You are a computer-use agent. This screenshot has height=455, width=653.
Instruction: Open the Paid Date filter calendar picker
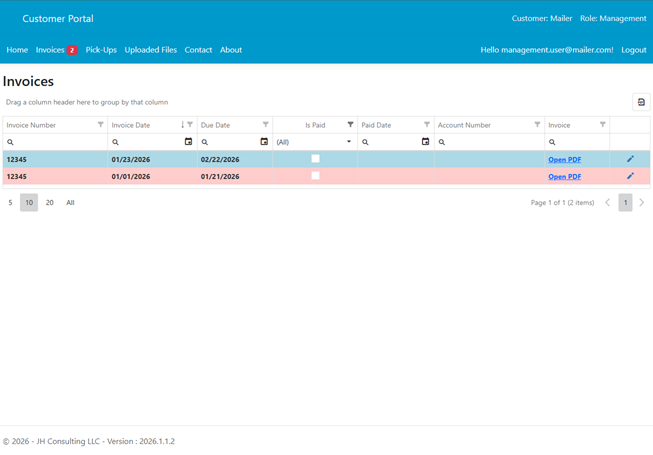click(425, 142)
